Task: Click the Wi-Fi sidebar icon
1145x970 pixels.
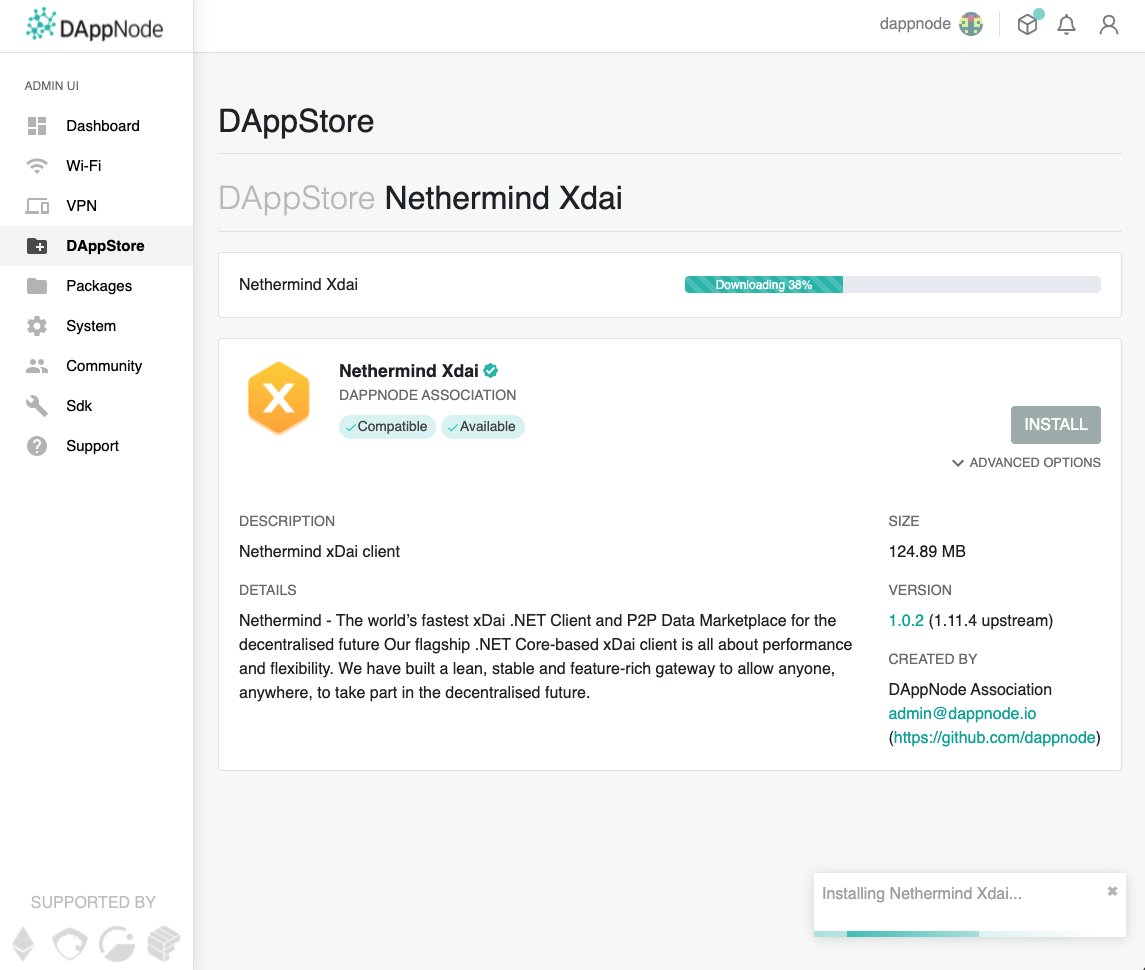Action: click(37, 166)
